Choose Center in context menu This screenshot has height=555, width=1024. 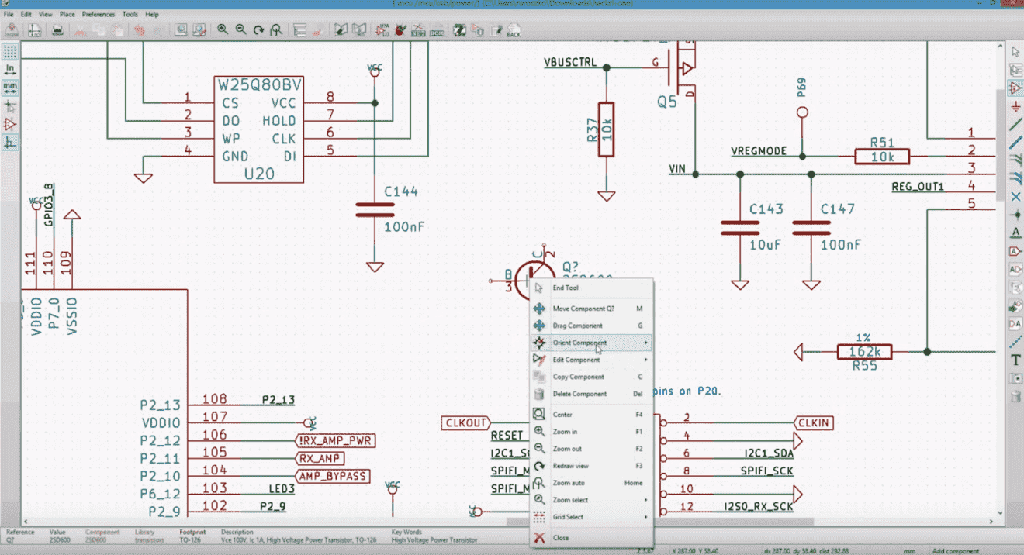click(592, 415)
